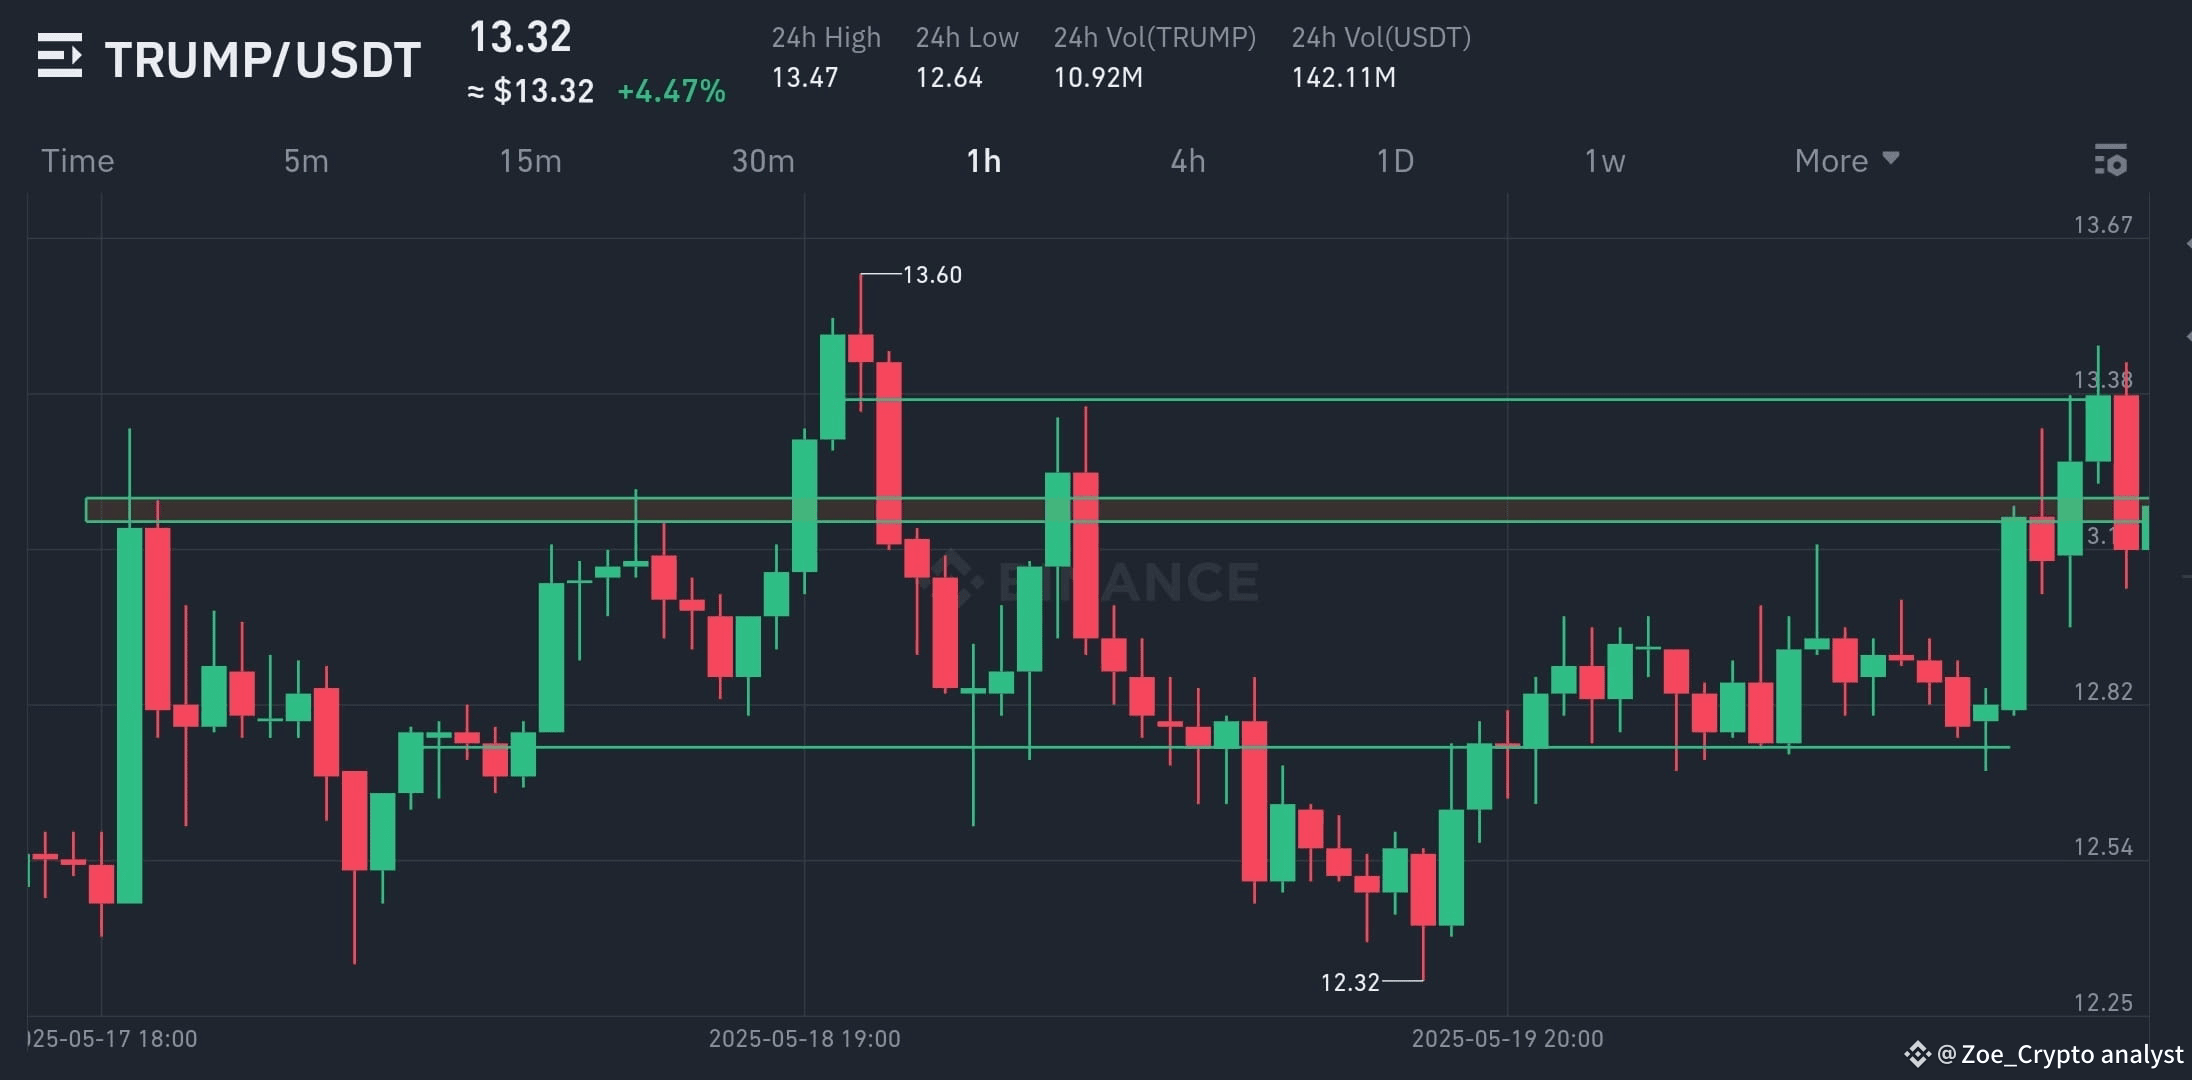Reselect the active 1h interval

(x=982, y=160)
